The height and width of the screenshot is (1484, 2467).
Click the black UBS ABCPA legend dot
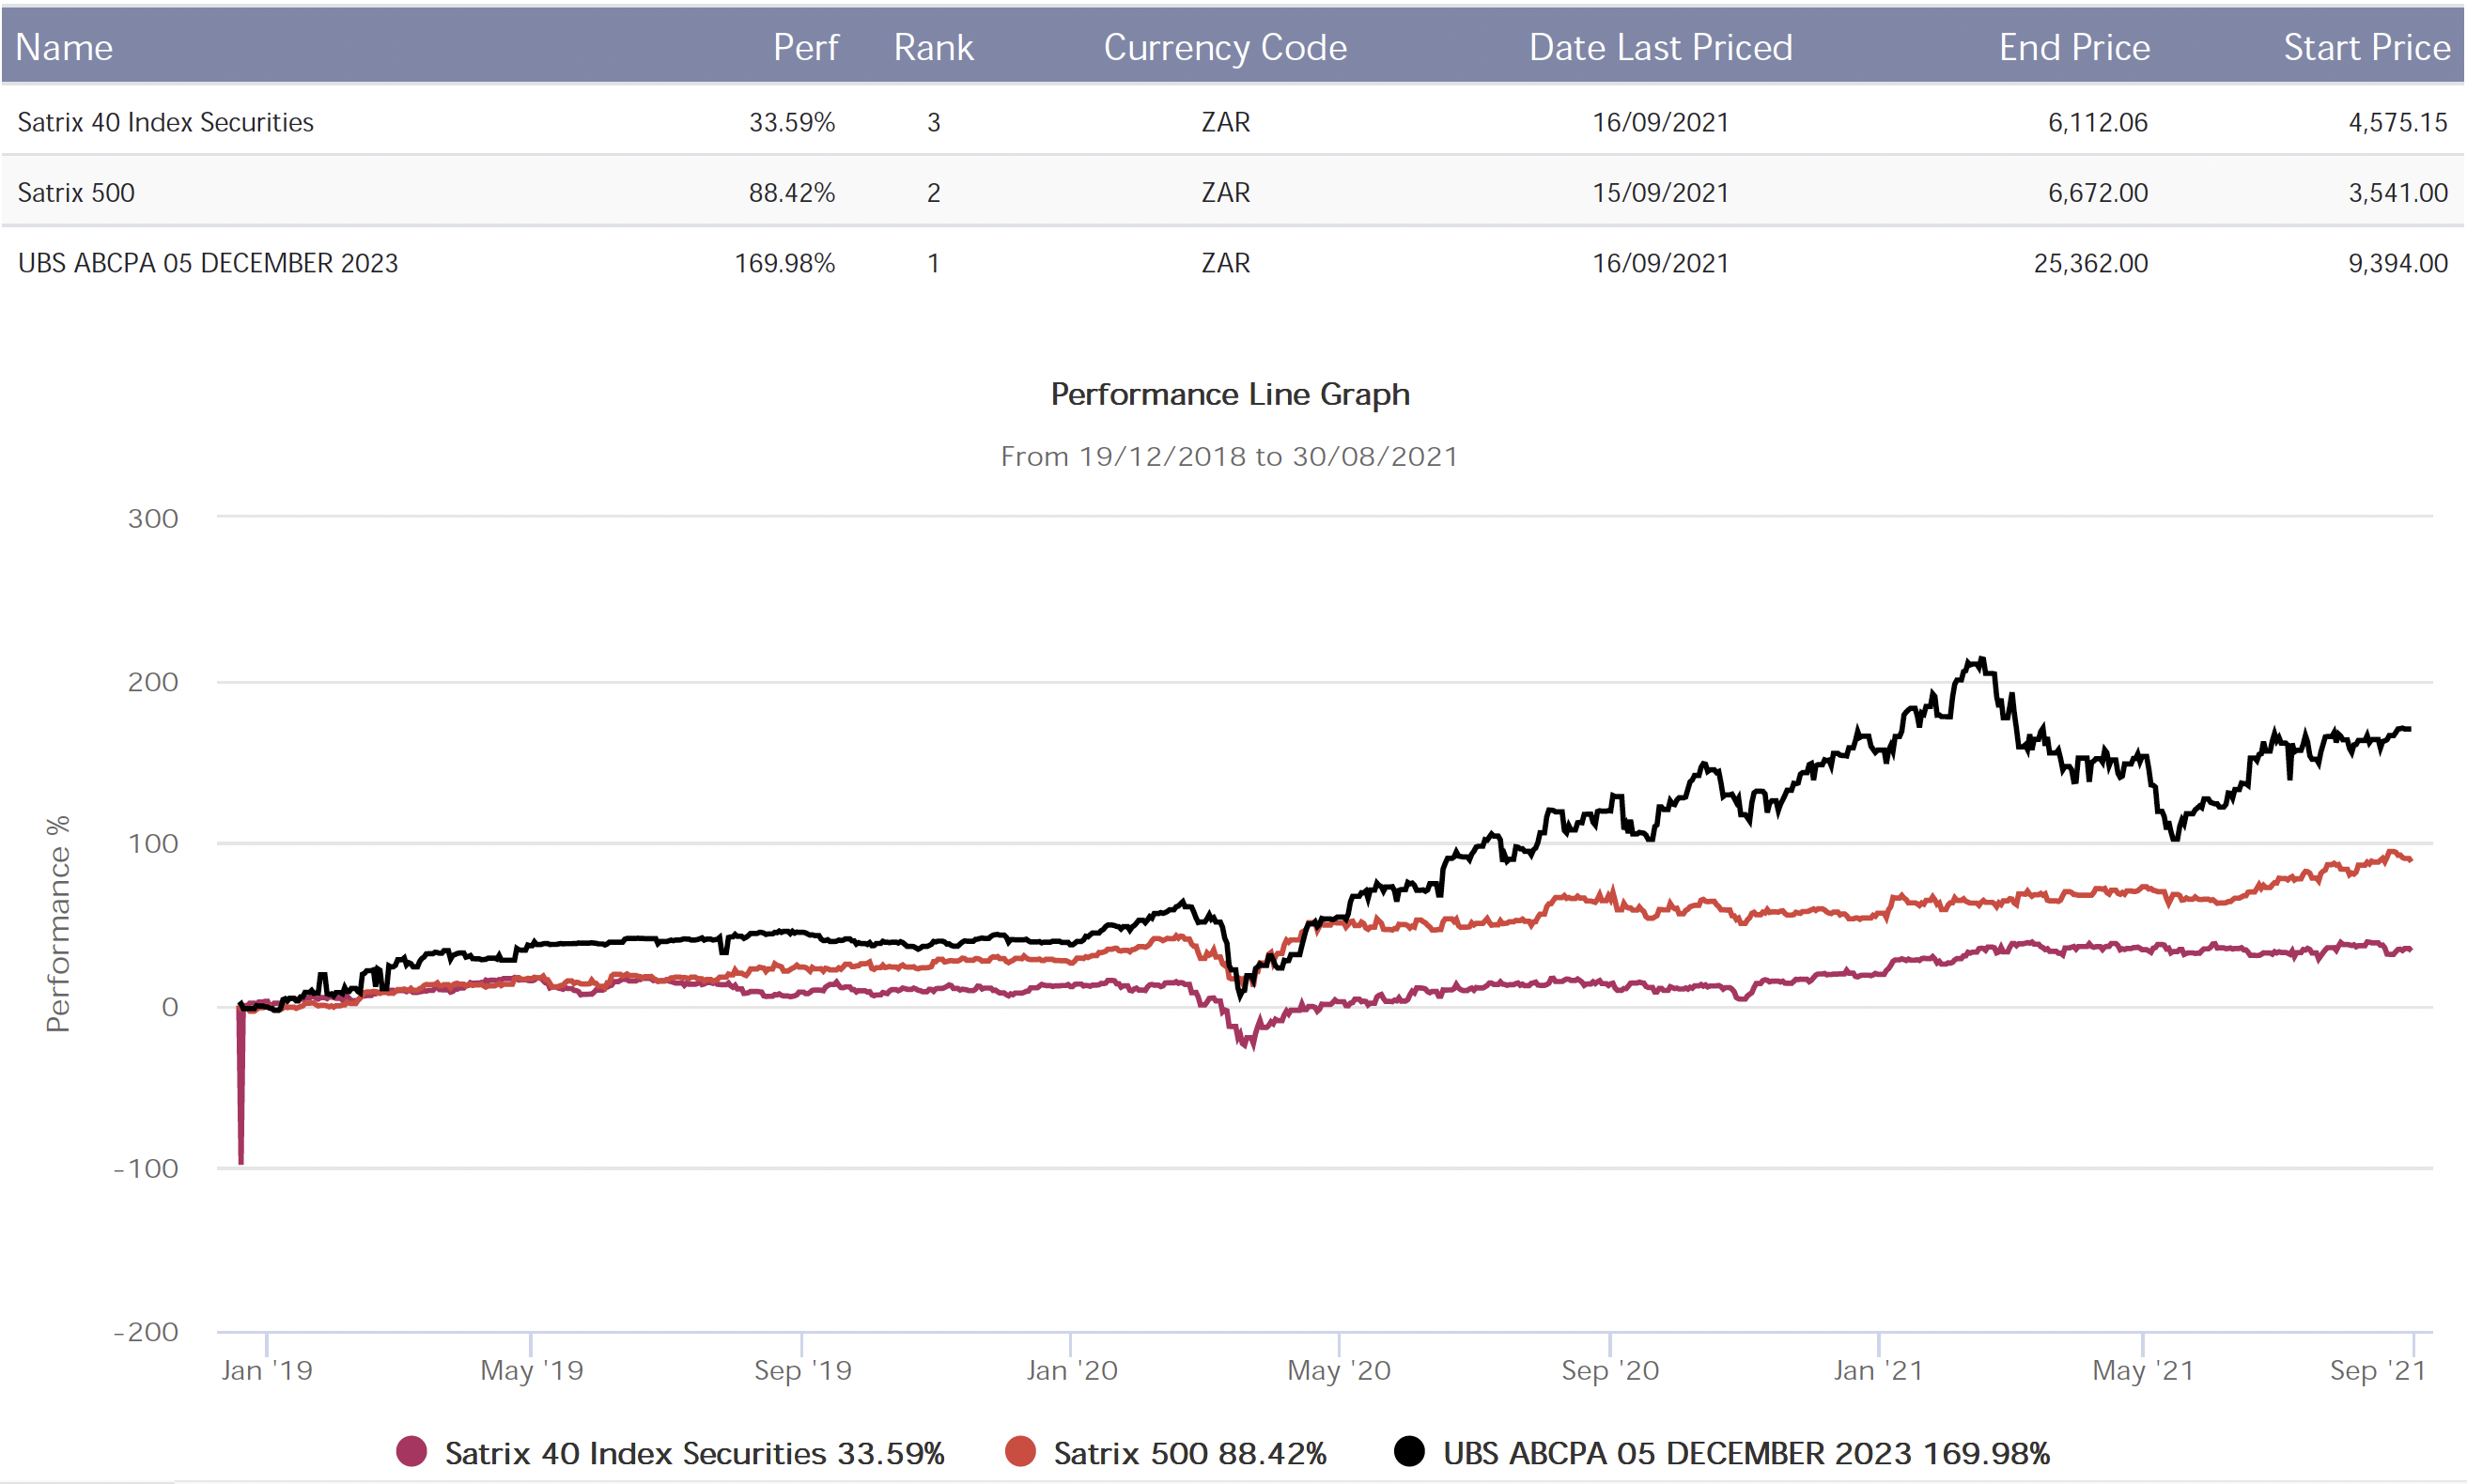click(1409, 1451)
